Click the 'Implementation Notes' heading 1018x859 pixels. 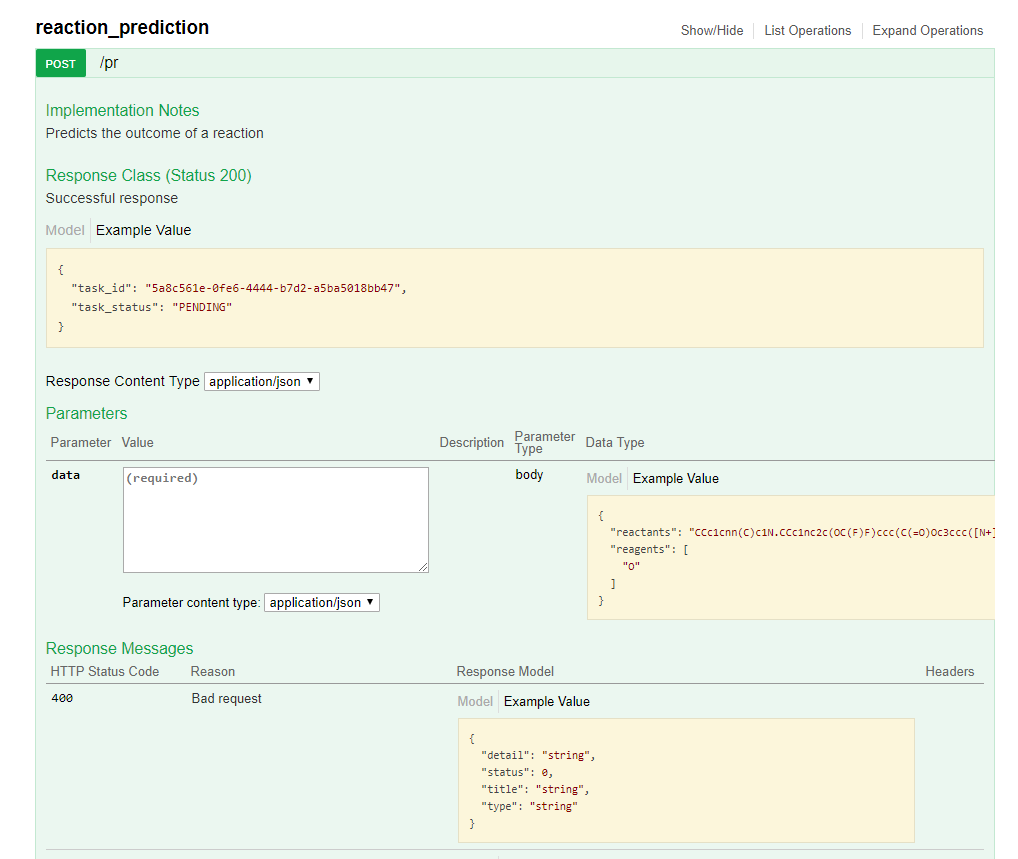click(x=122, y=110)
